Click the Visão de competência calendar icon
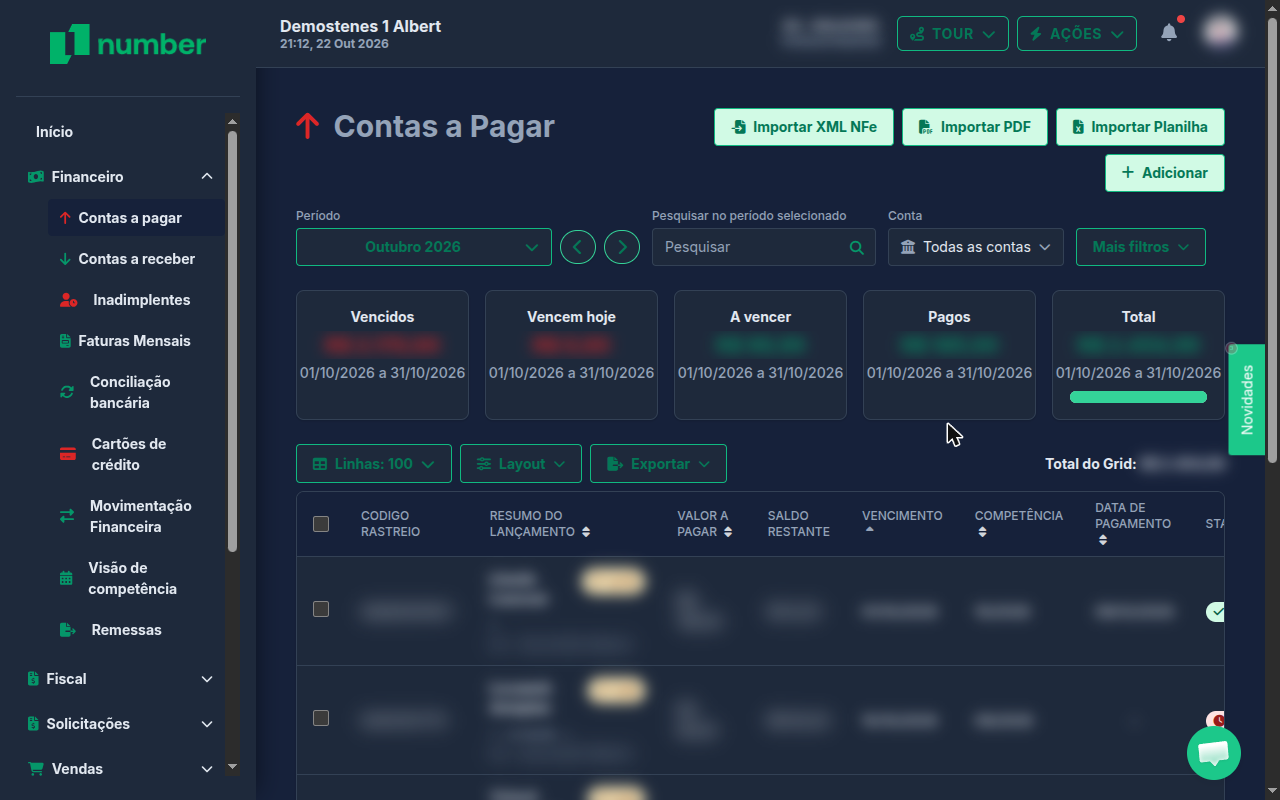The image size is (1280, 800). click(66, 578)
